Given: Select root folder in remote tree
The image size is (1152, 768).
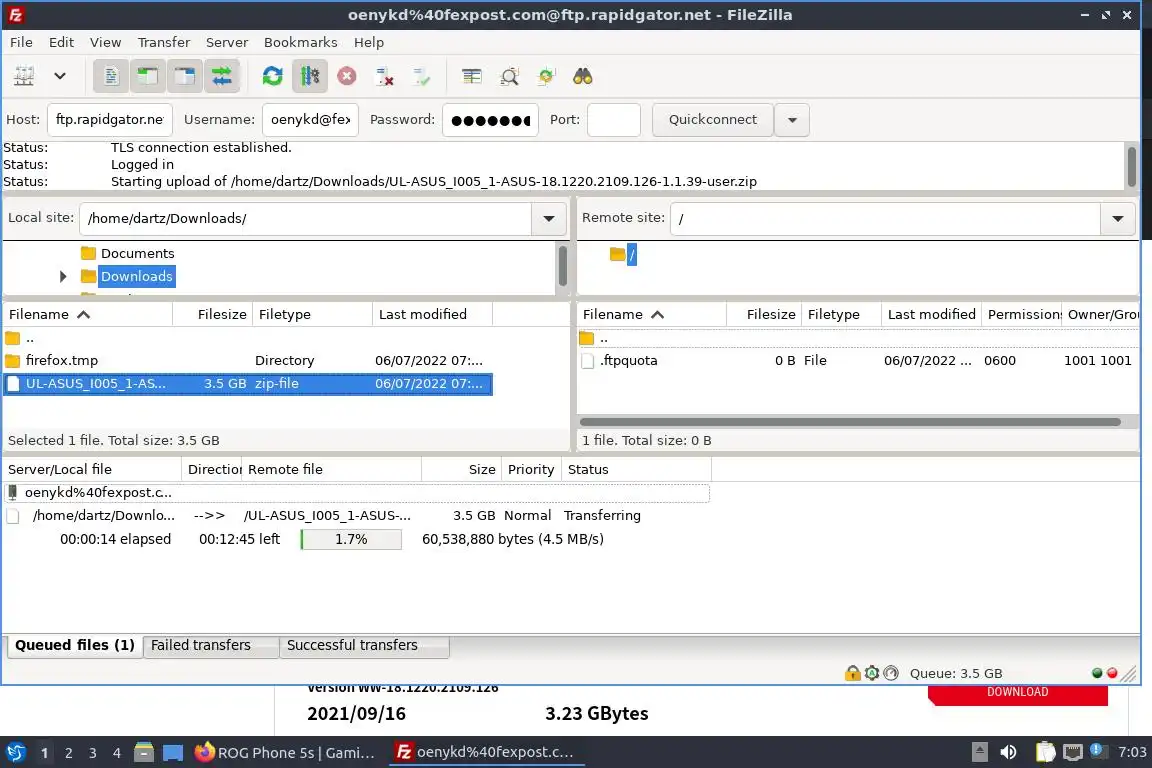Looking at the screenshot, I should pos(631,254).
